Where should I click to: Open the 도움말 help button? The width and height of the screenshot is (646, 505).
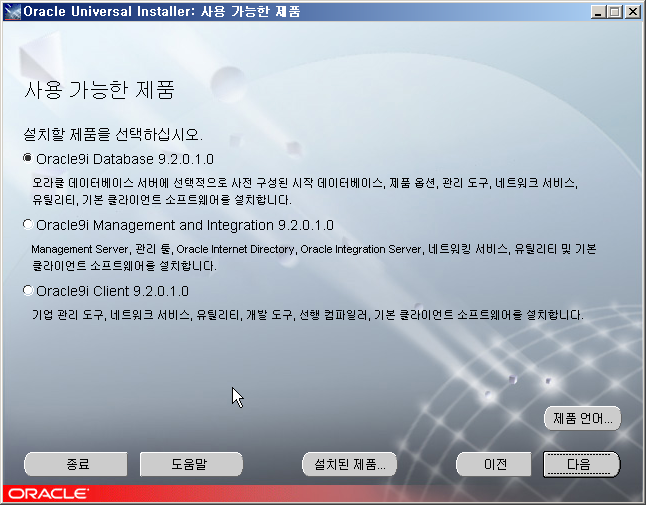pyautogui.click(x=191, y=464)
